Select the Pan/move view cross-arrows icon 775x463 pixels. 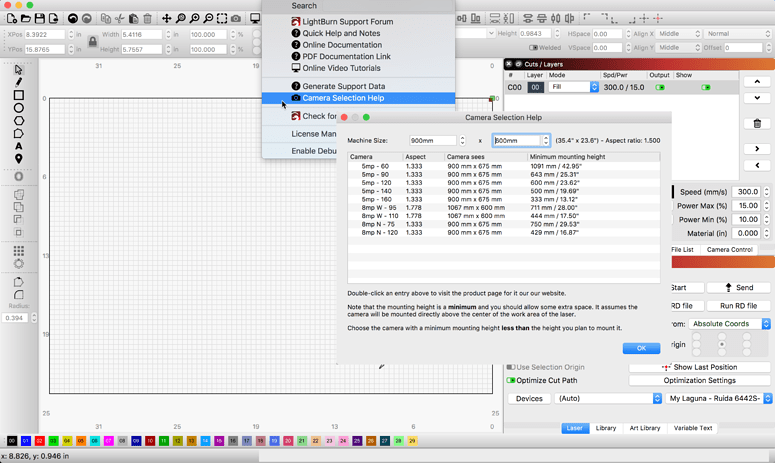167,19
